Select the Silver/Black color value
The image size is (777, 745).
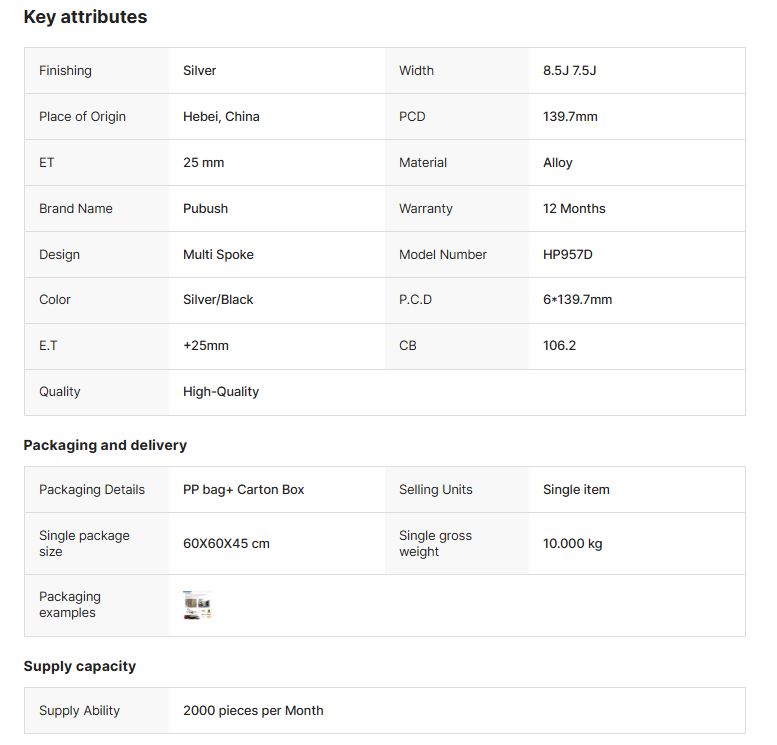coord(218,300)
